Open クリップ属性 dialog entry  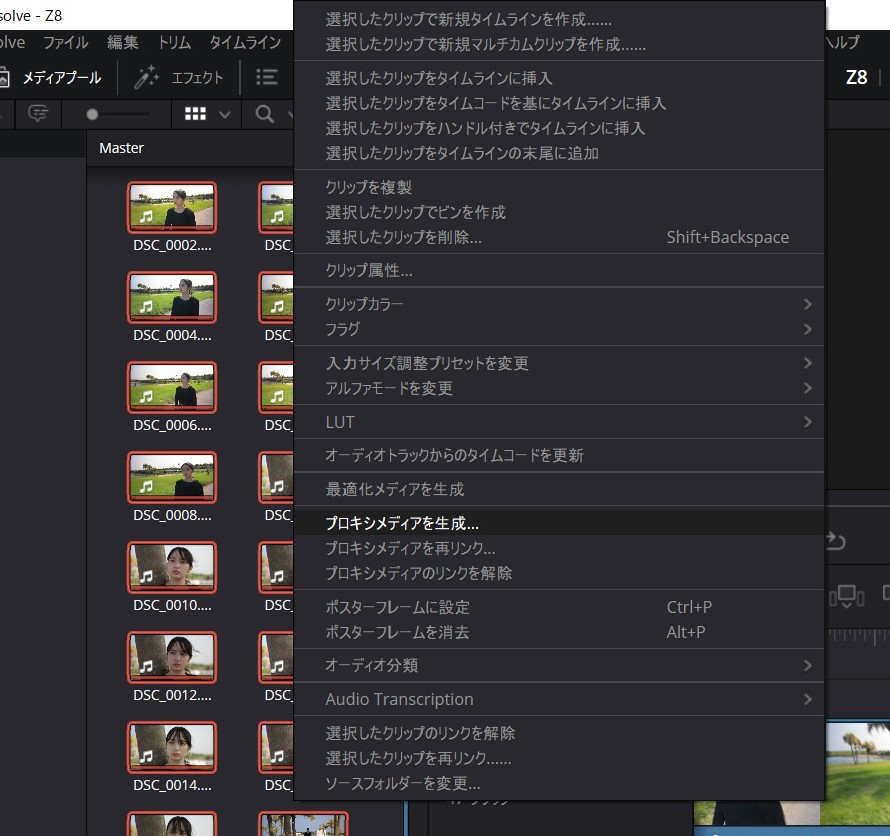559,271
